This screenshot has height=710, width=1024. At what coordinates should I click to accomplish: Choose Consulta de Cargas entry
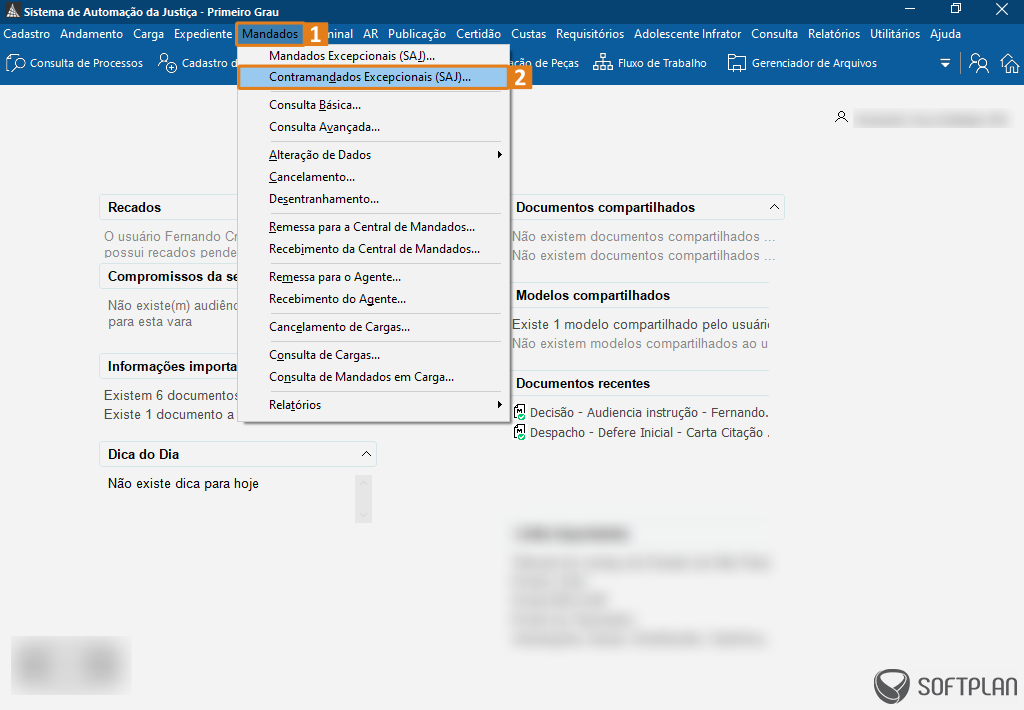pos(373,355)
